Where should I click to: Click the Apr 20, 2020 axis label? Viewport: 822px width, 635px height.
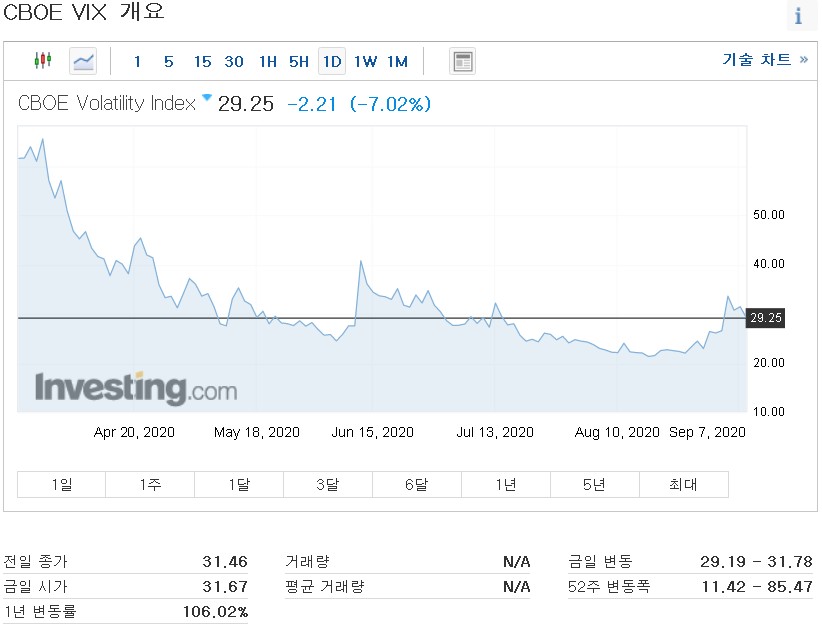coord(134,433)
